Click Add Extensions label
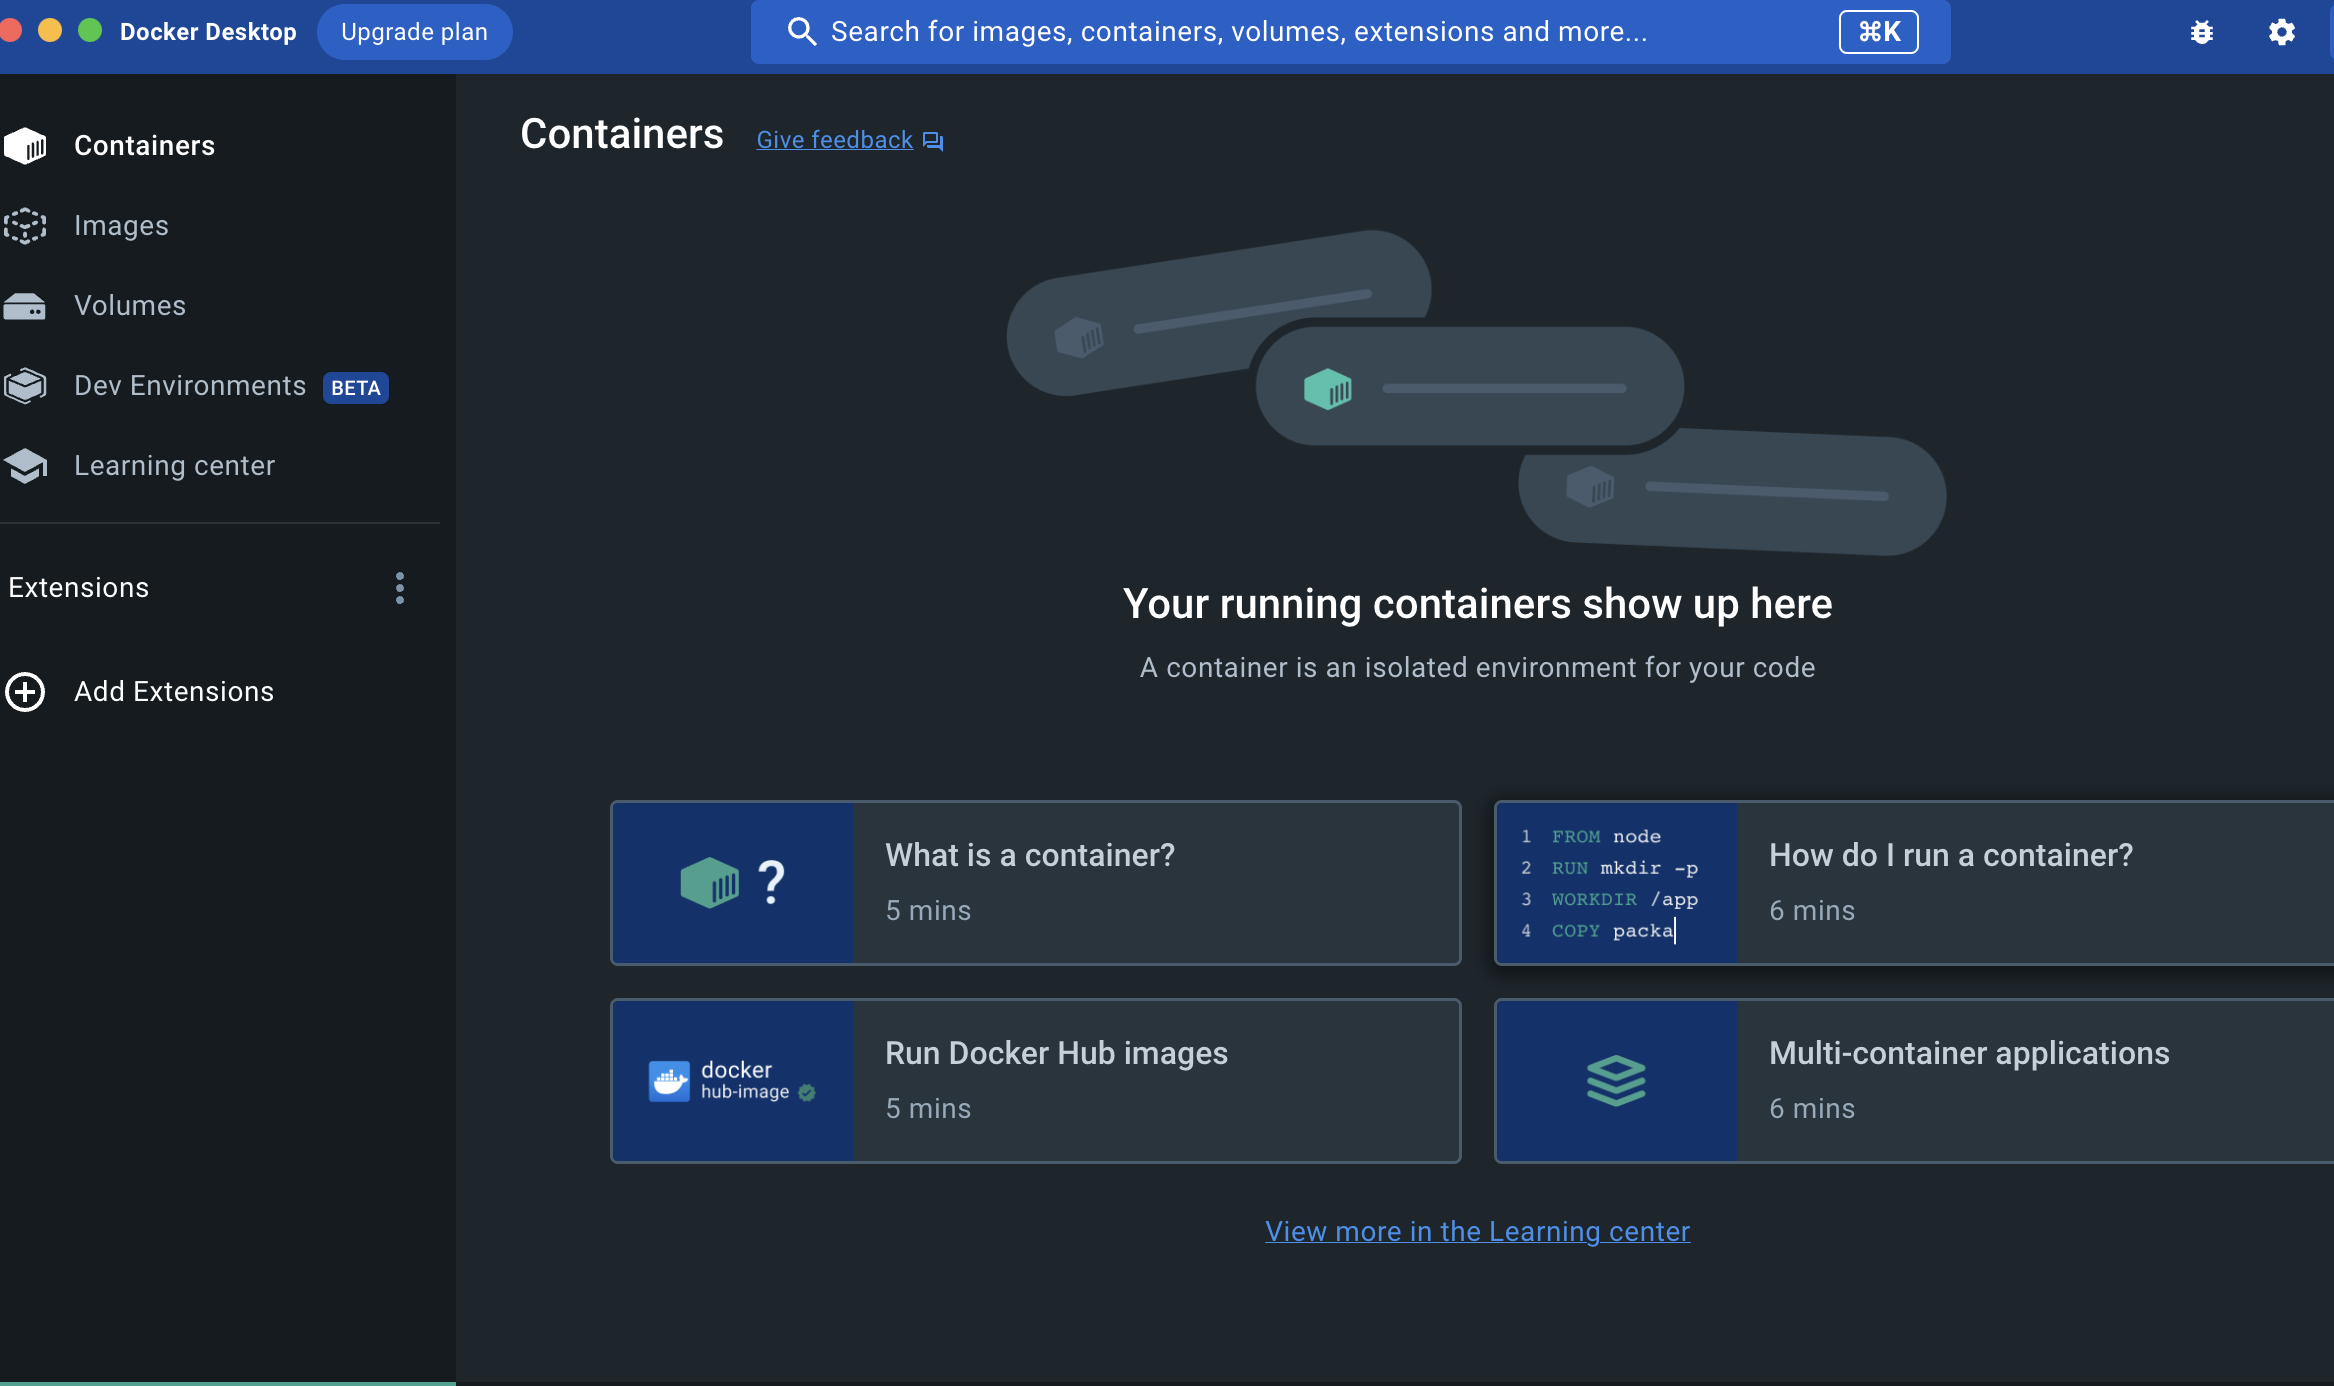Image resolution: width=2334 pixels, height=1386 pixels. click(x=174, y=692)
